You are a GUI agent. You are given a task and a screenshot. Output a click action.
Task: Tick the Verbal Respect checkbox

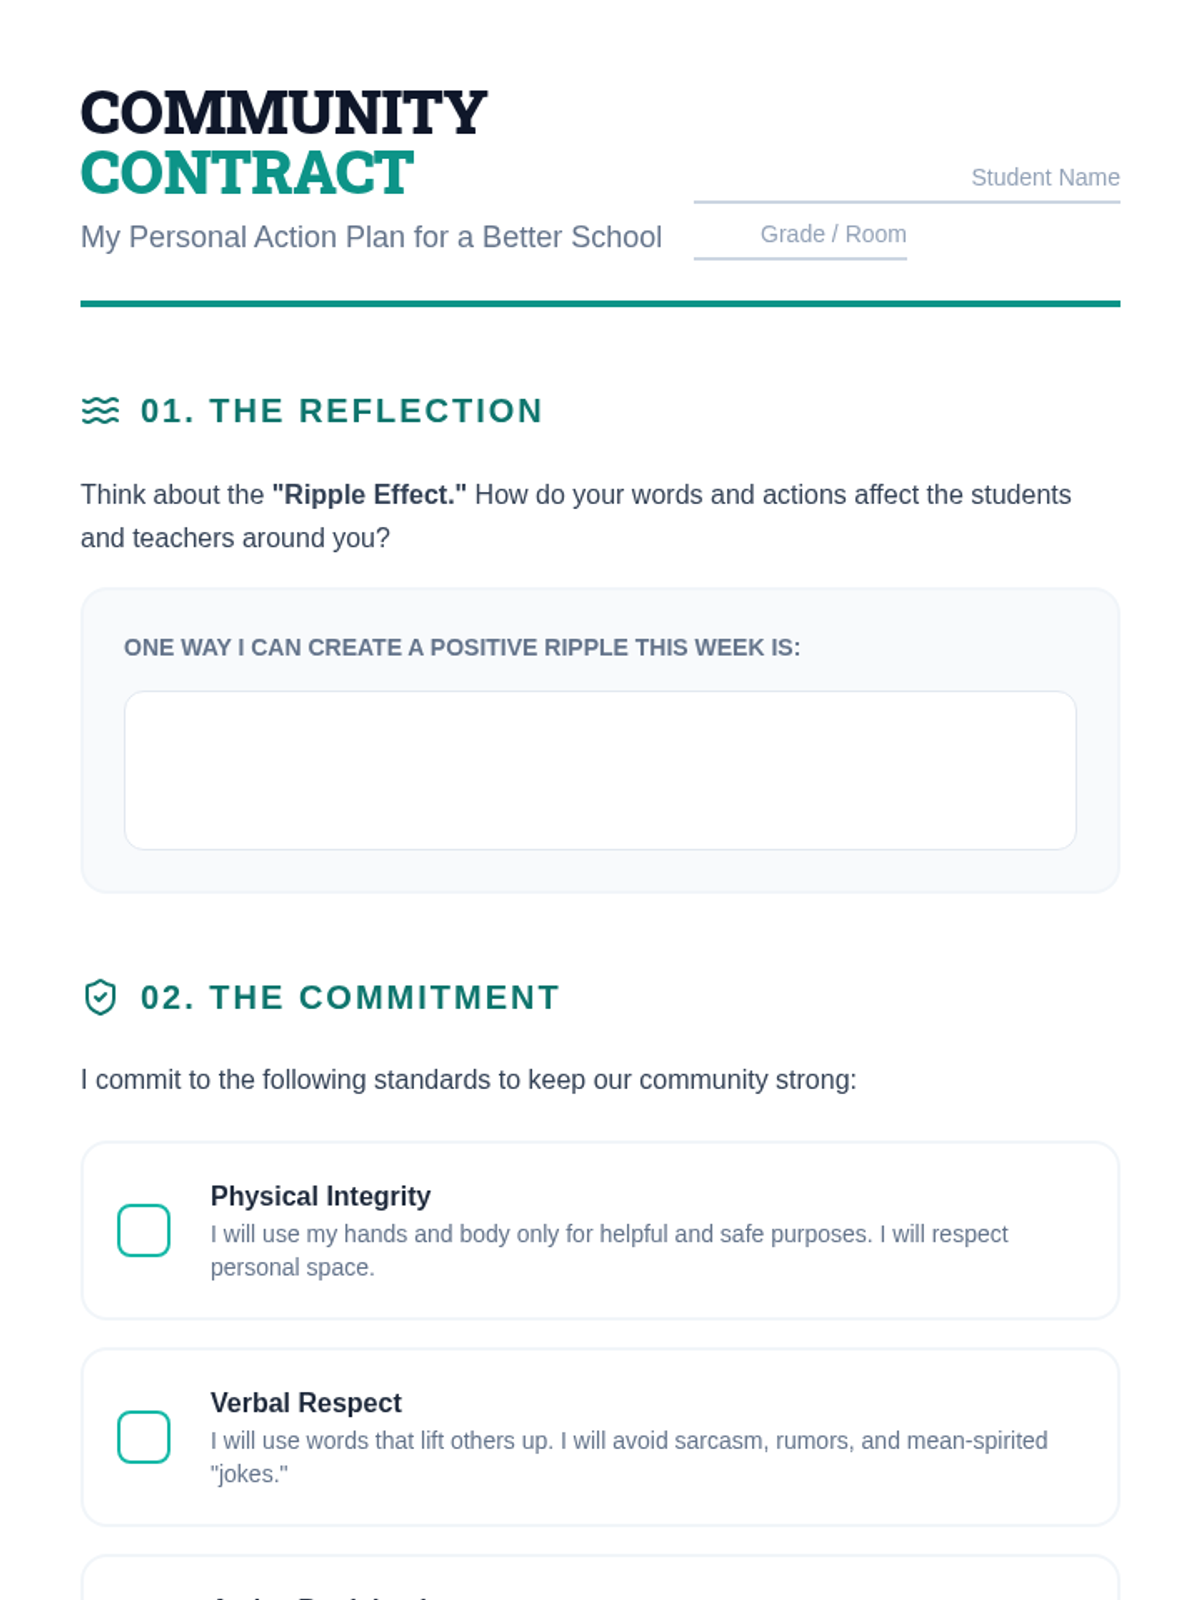point(144,1437)
